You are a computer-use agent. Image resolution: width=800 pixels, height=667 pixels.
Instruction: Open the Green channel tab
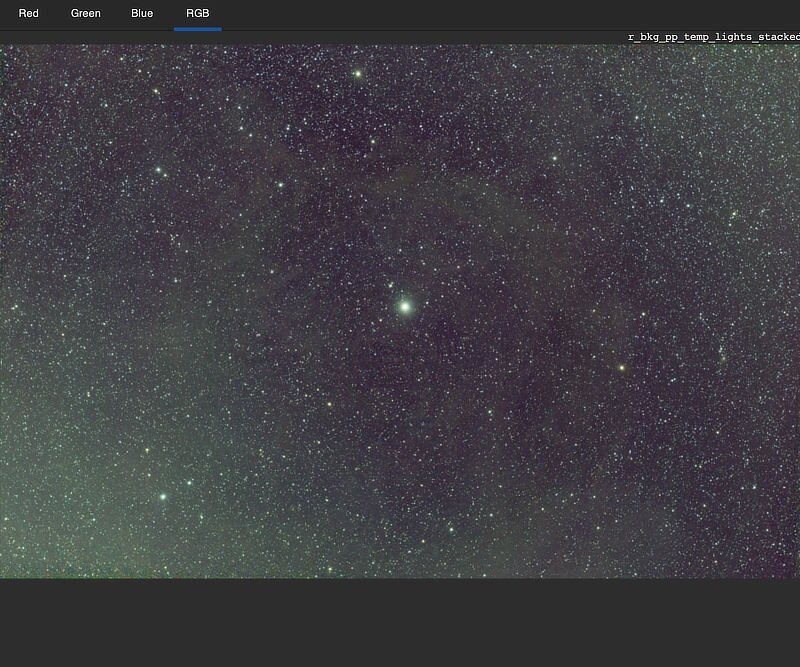pyautogui.click(x=85, y=14)
